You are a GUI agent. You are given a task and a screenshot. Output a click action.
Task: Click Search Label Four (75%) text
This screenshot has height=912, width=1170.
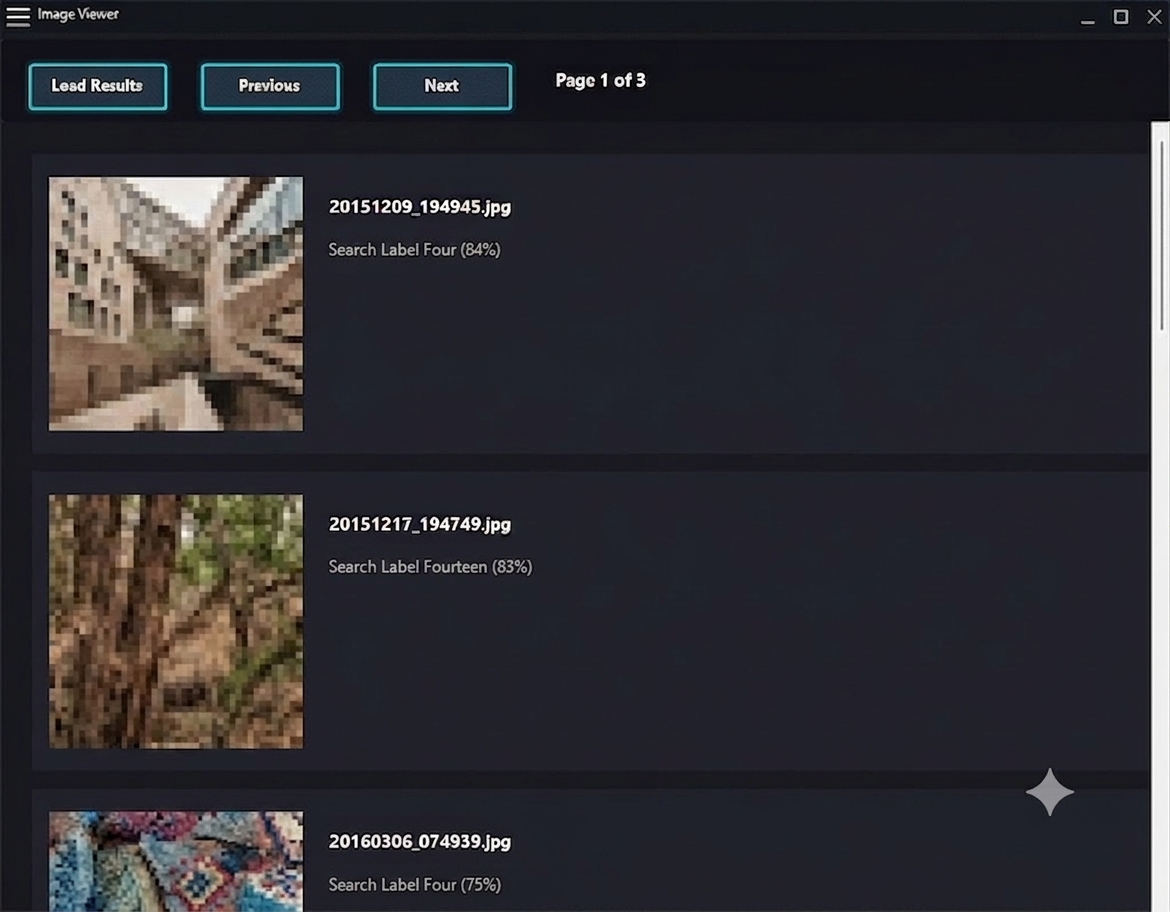(415, 885)
